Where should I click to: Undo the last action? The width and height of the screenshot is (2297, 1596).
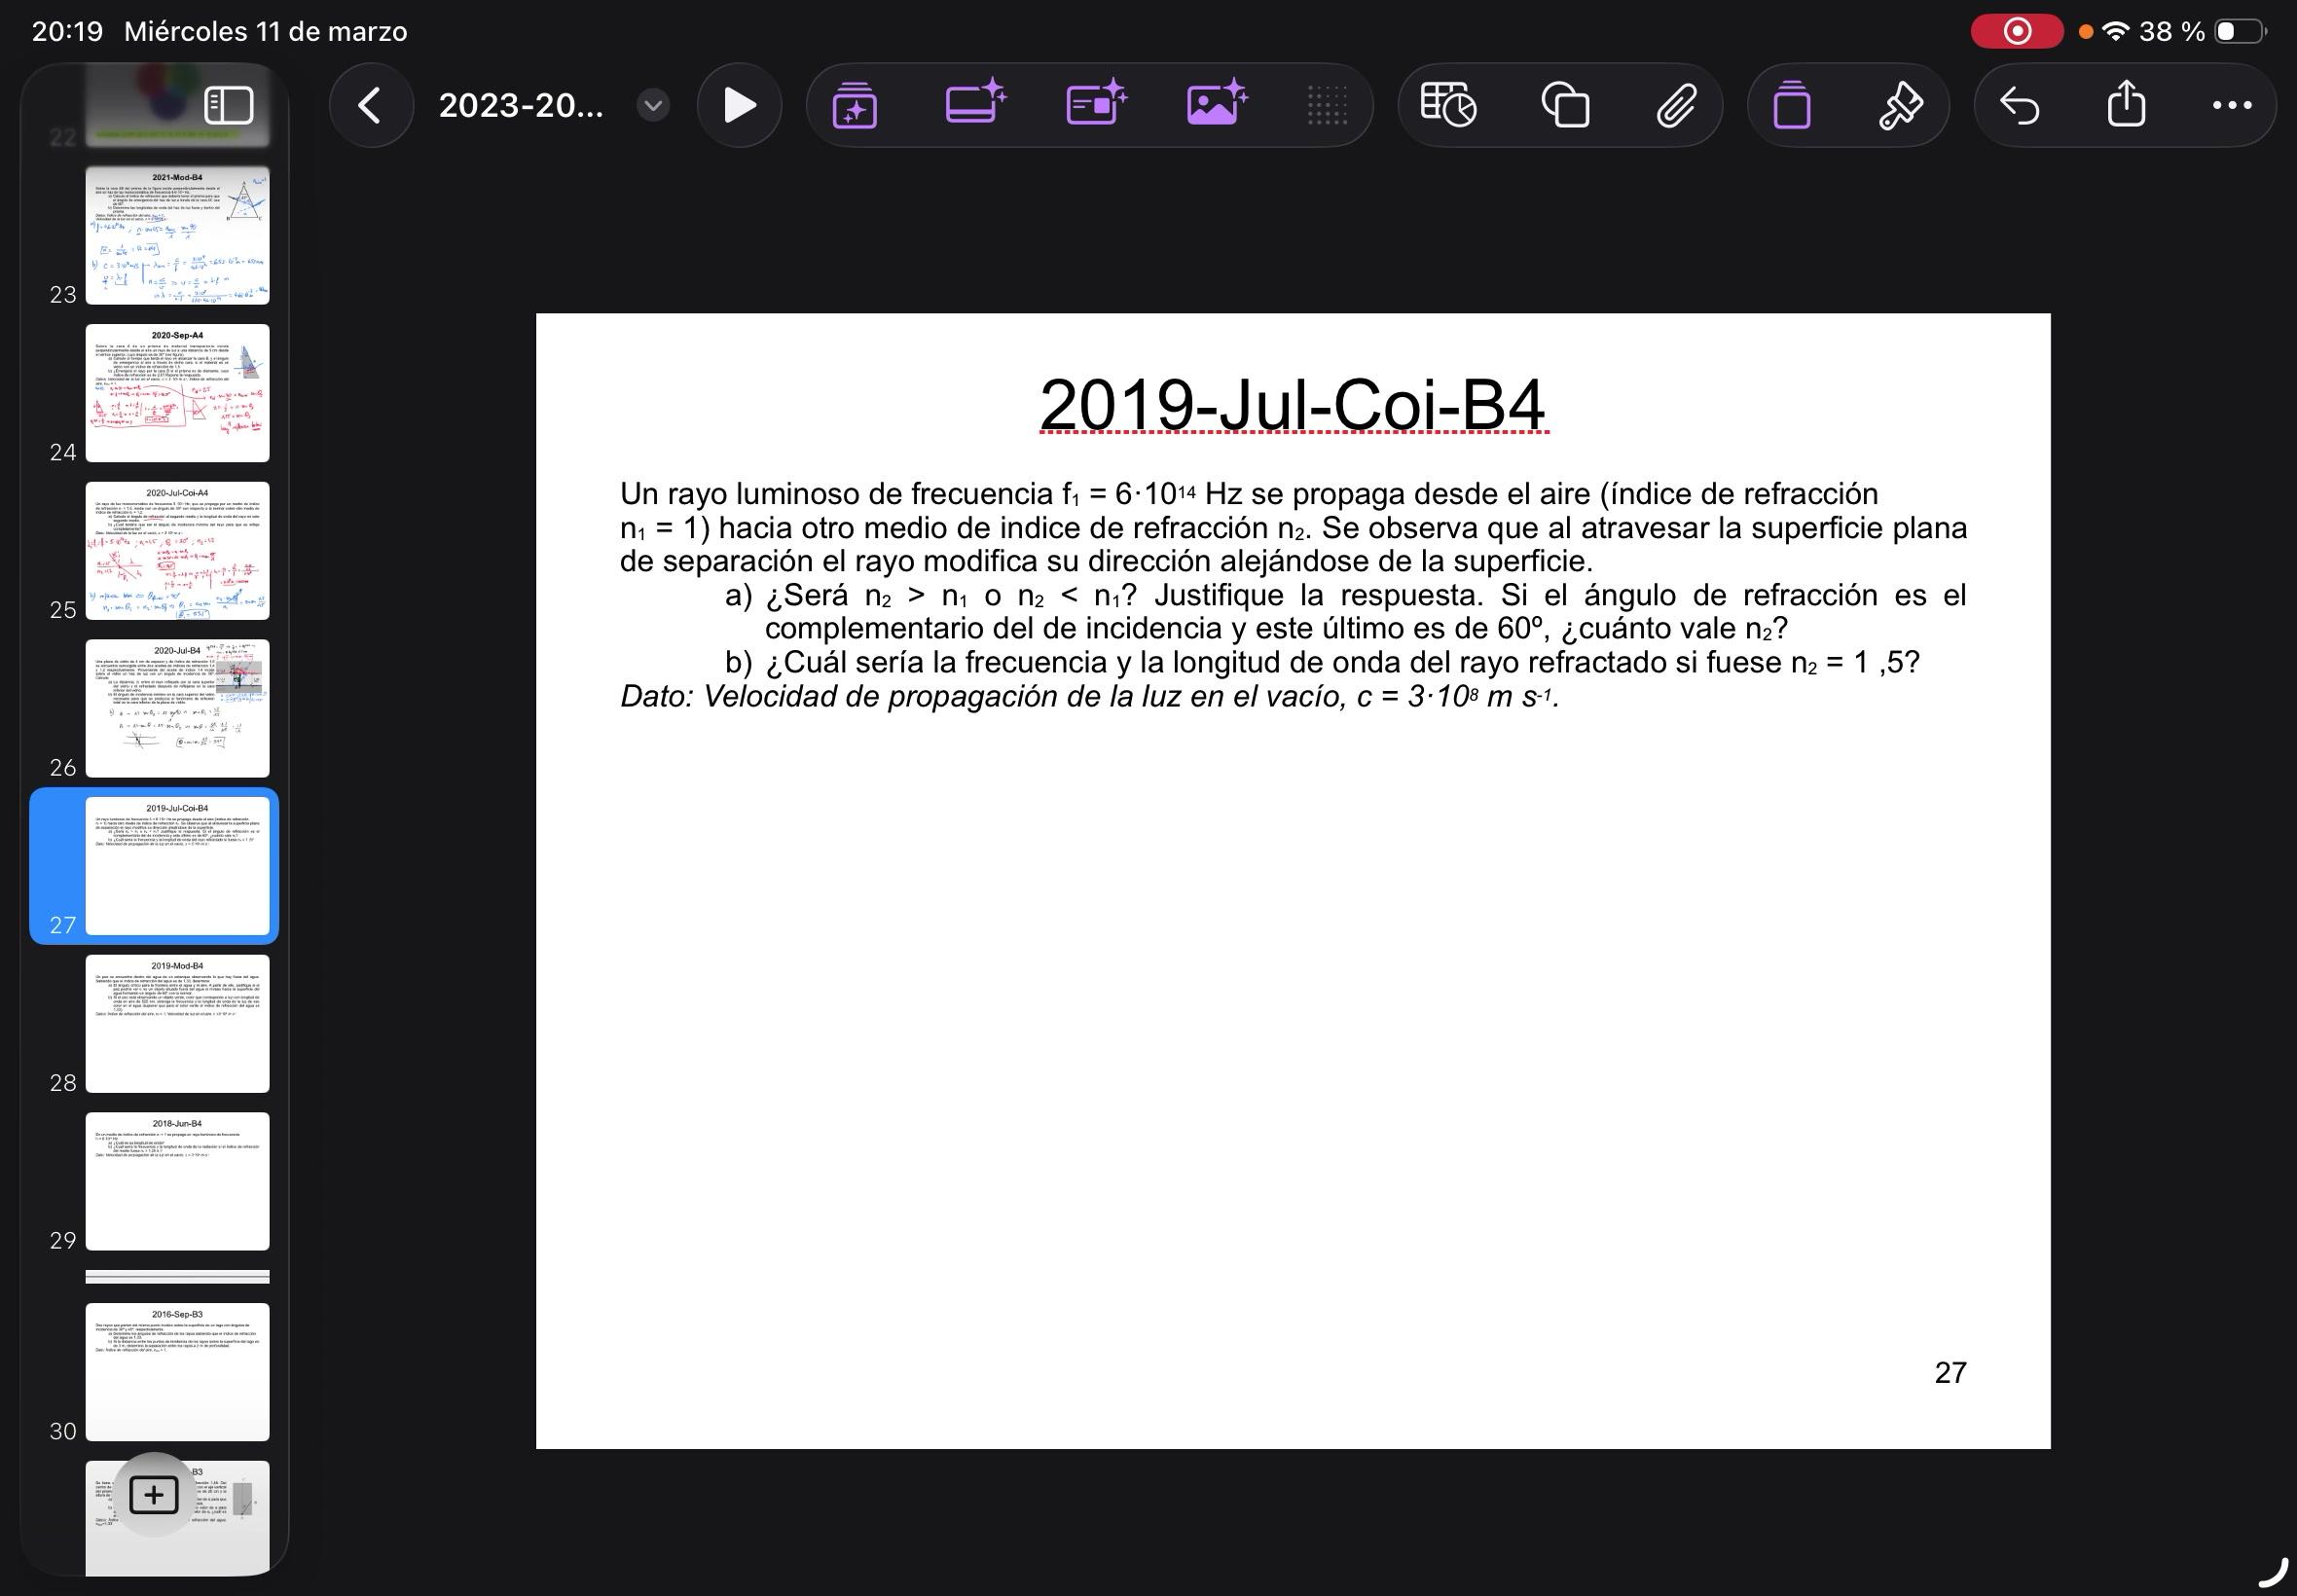(2019, 105)
